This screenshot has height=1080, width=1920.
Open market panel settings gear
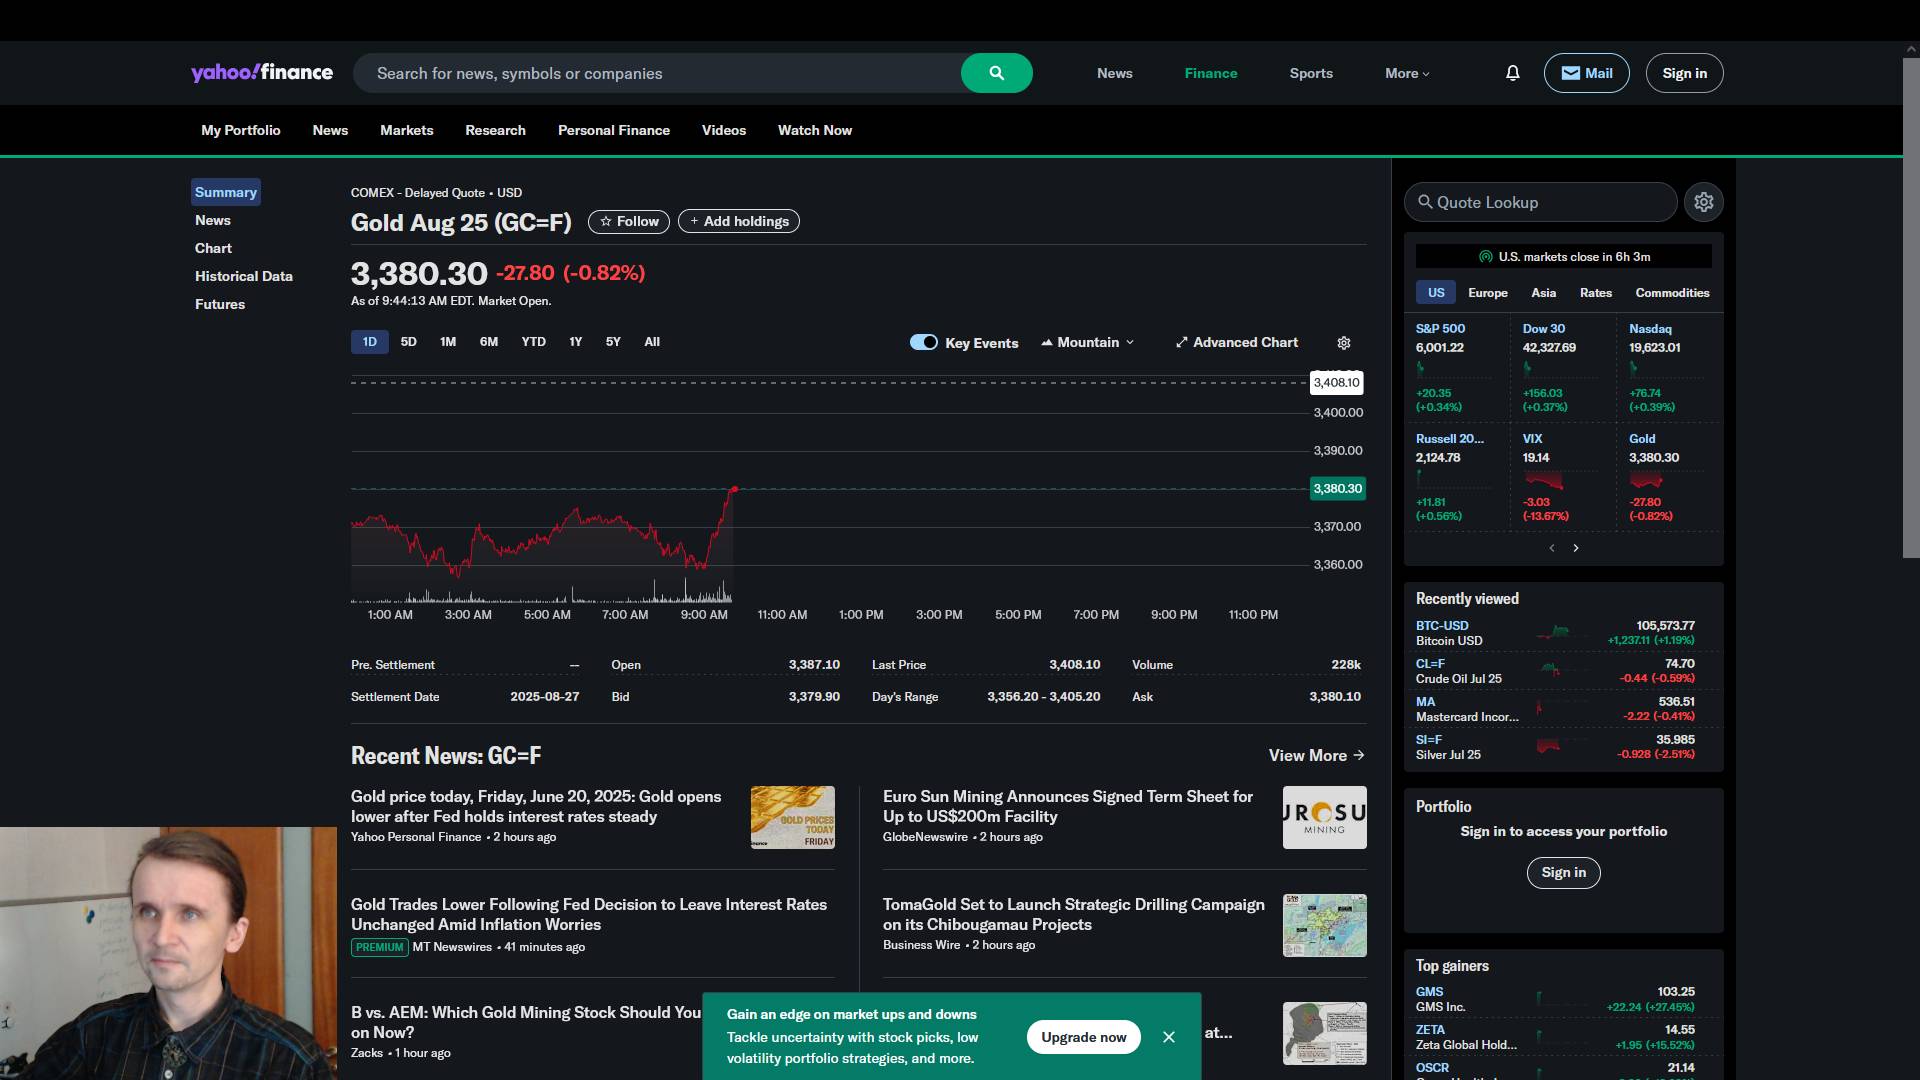pos(1704,202)
